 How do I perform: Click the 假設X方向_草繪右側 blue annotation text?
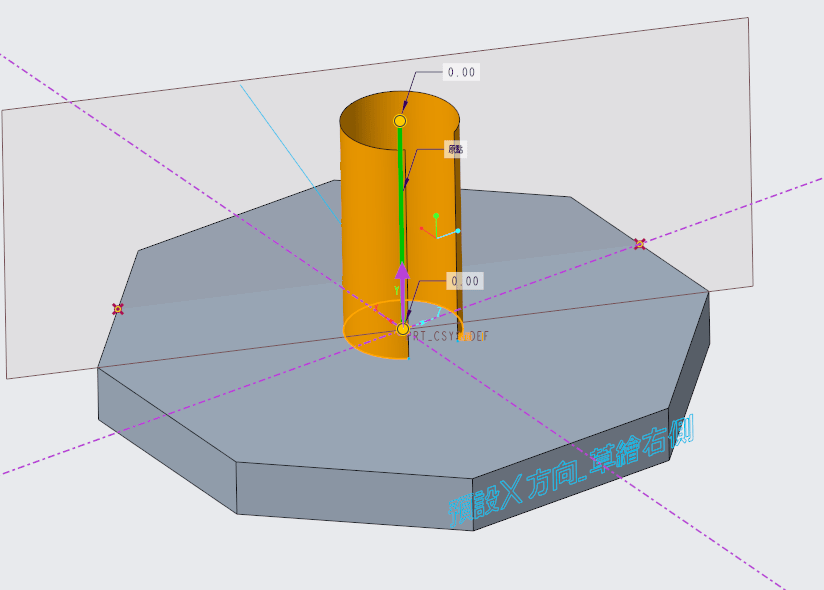pyautogui.click(x=570, y=472)
